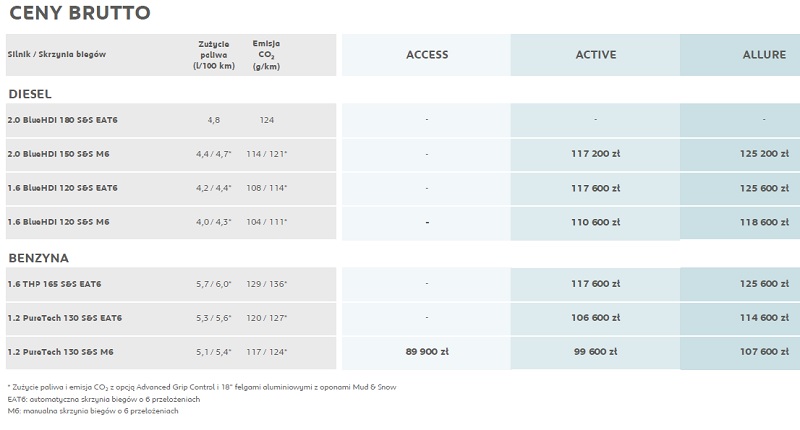Image resolution: width=800 pixels, height=430 pixels.
Task: Click the 107 600 zł Allure price
Action: [x=764, y=351]
